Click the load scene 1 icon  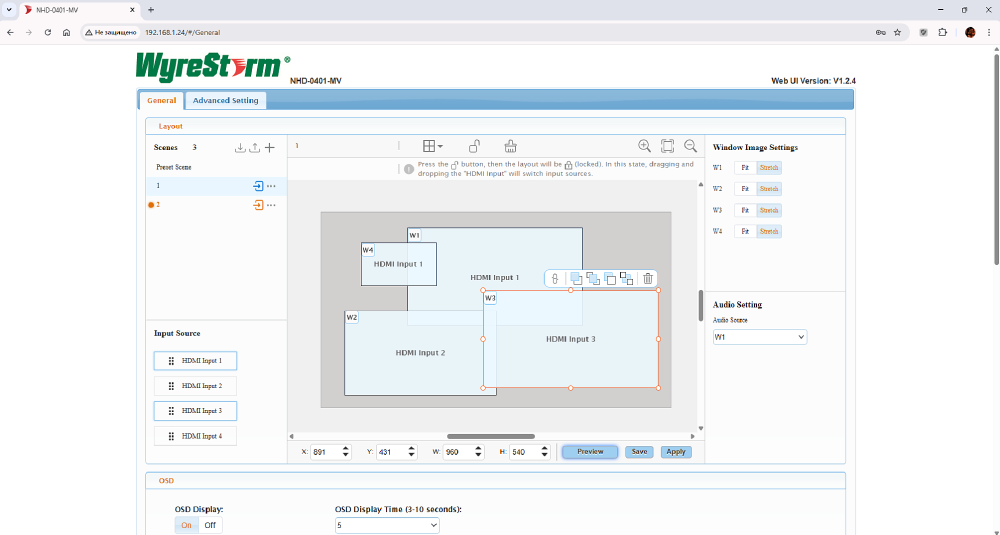pos(258,186)
